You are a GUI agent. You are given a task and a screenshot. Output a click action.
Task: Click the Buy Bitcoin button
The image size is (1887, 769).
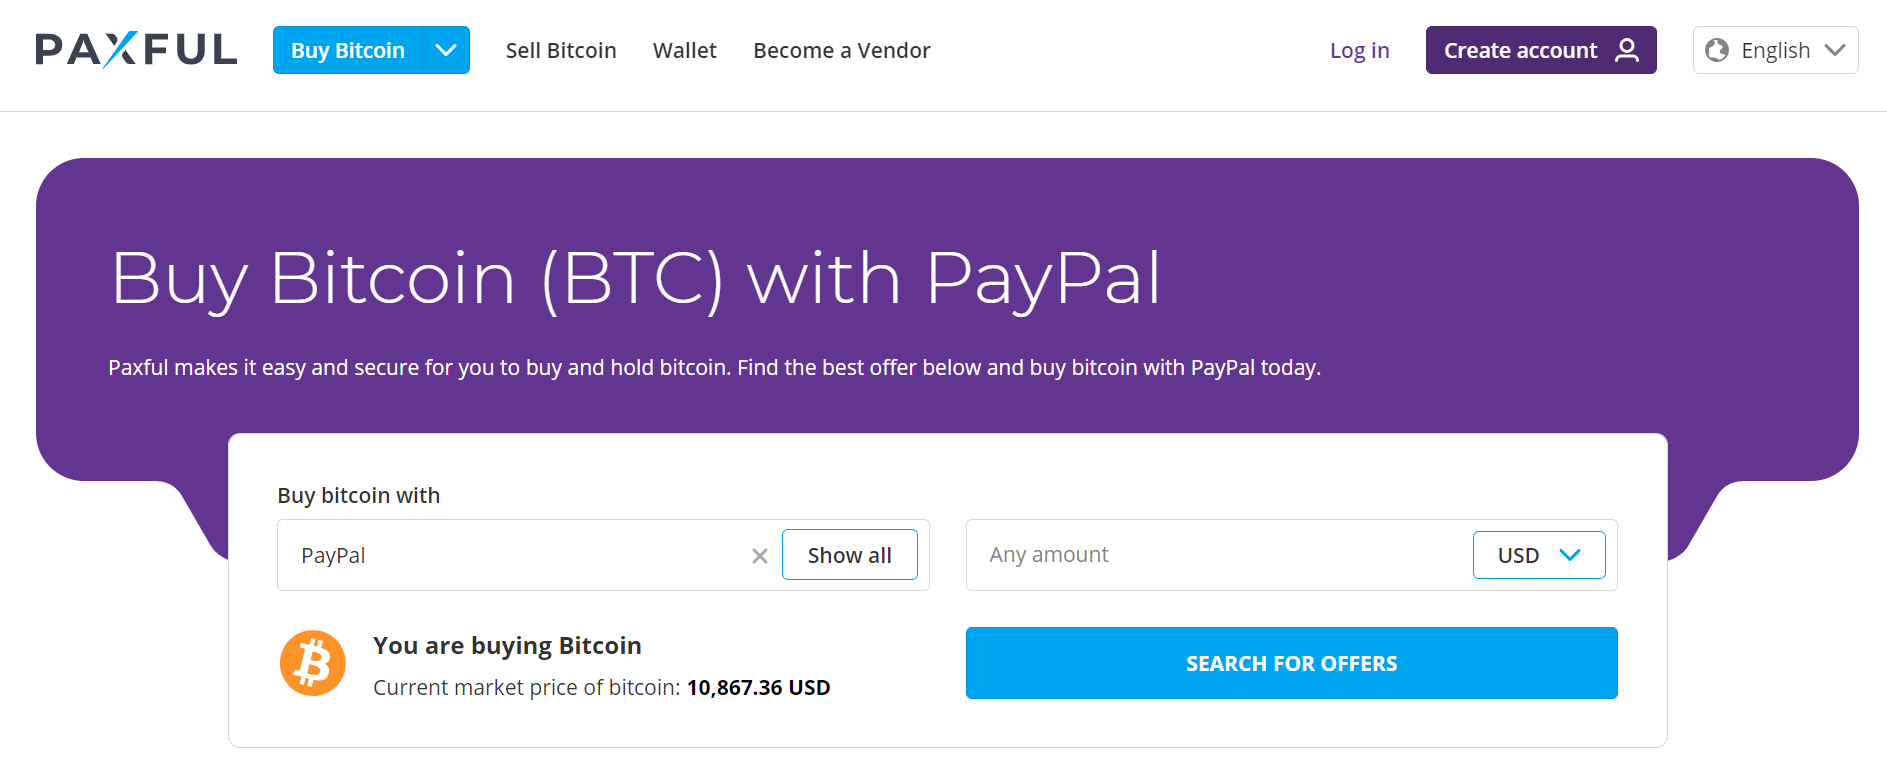point(348,50)
